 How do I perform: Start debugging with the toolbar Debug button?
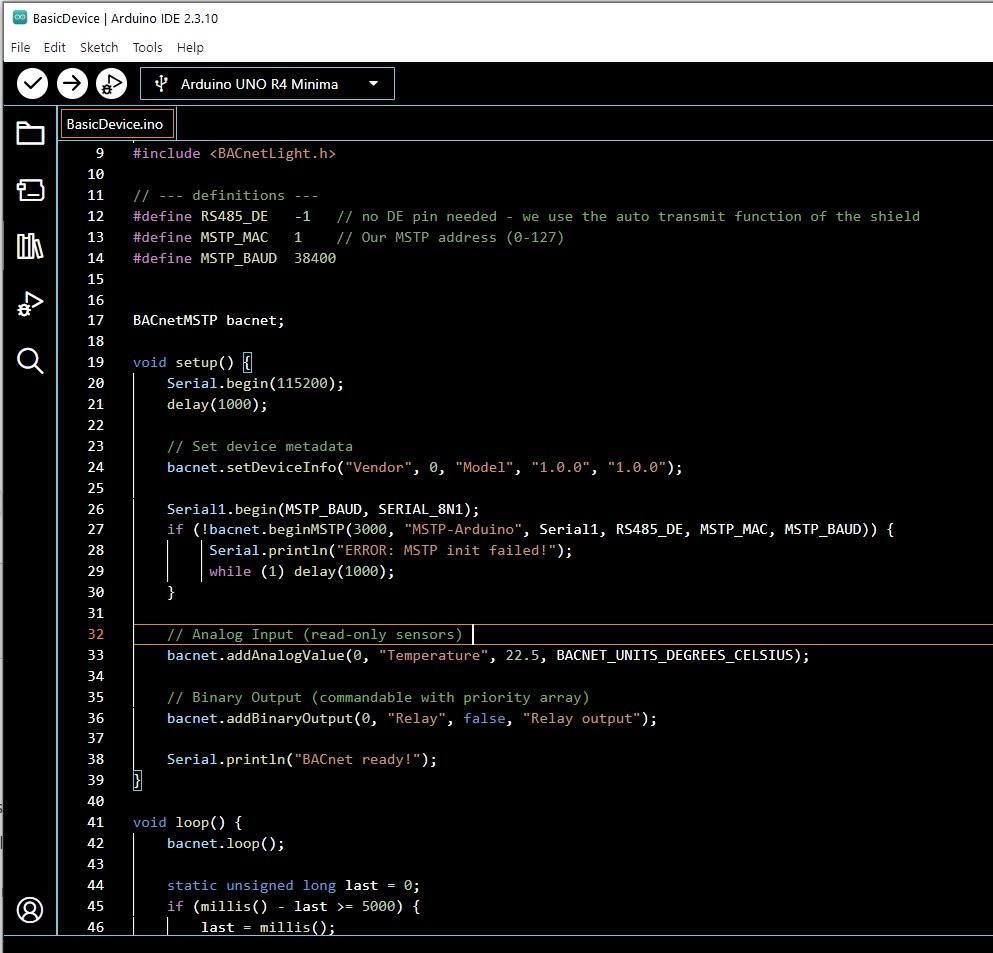click(x=111, y=84)
